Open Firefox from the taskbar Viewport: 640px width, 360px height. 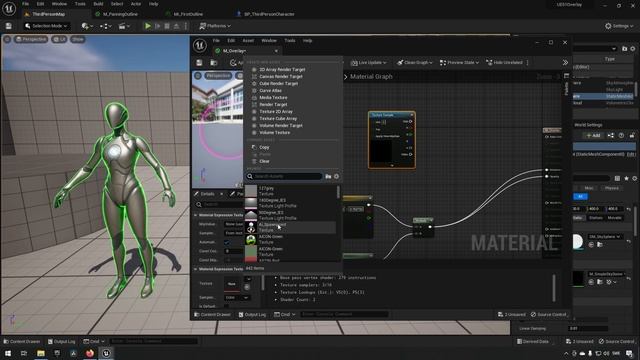90,353
